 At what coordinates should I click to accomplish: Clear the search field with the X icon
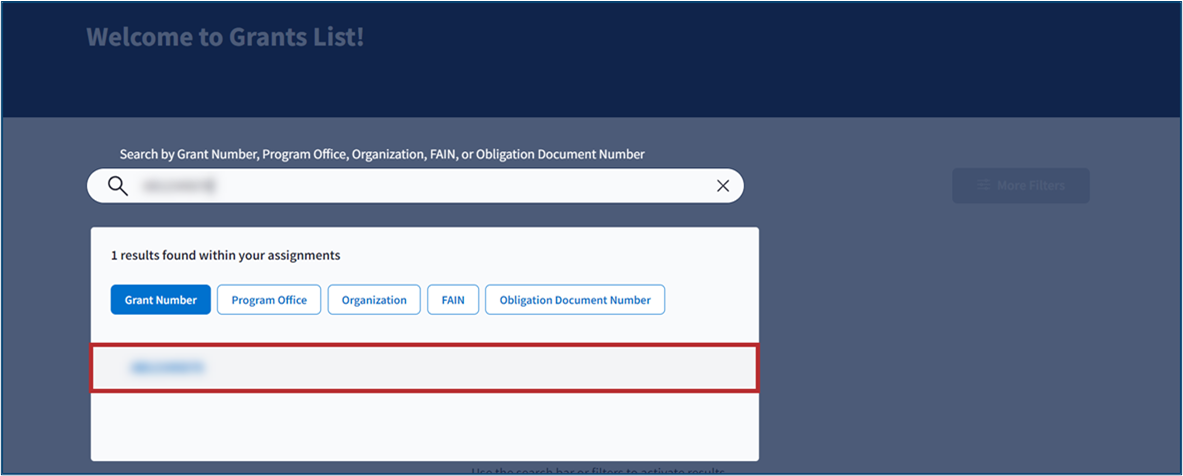click(x=722, y=186)
